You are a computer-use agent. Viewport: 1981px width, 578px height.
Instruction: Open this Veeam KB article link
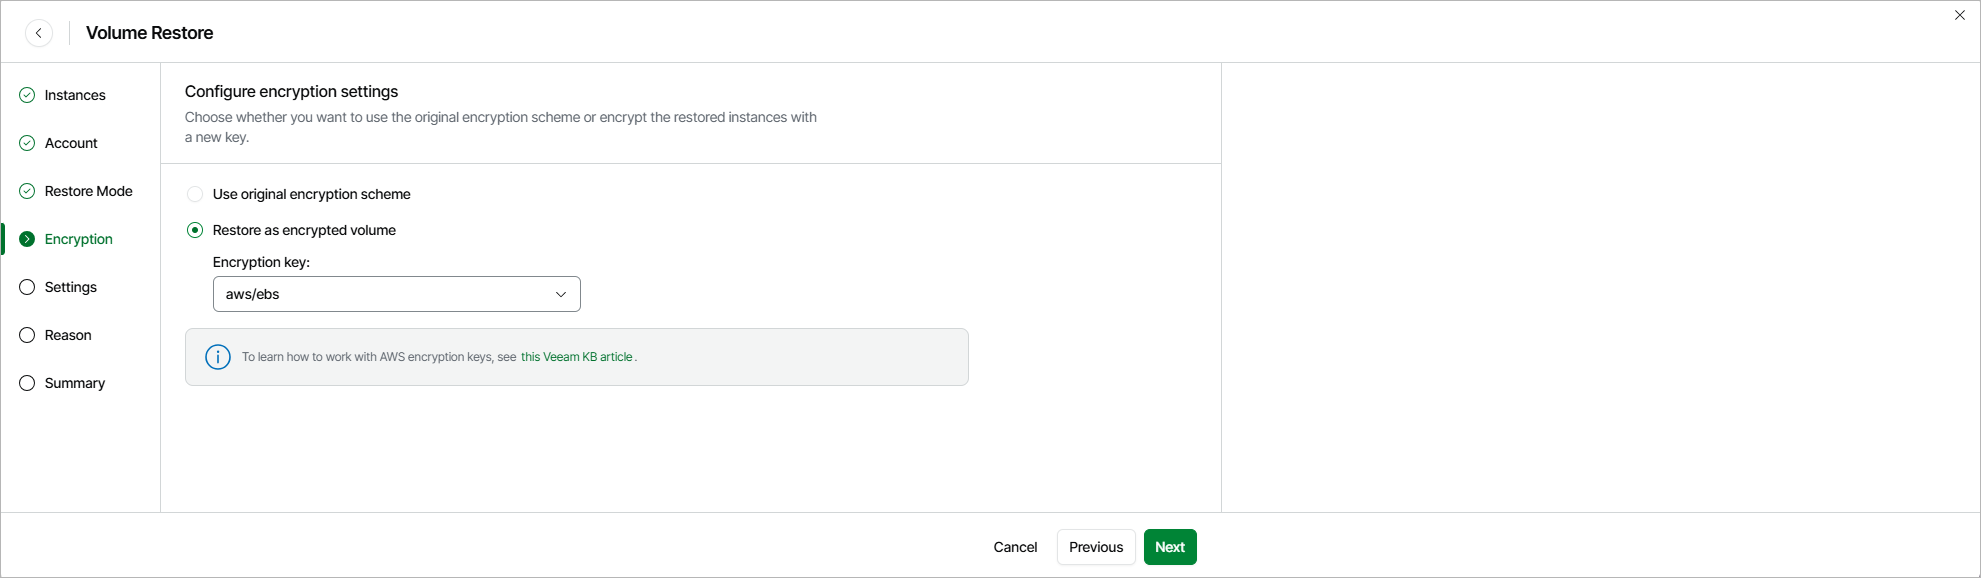click(x=577, y=357)
